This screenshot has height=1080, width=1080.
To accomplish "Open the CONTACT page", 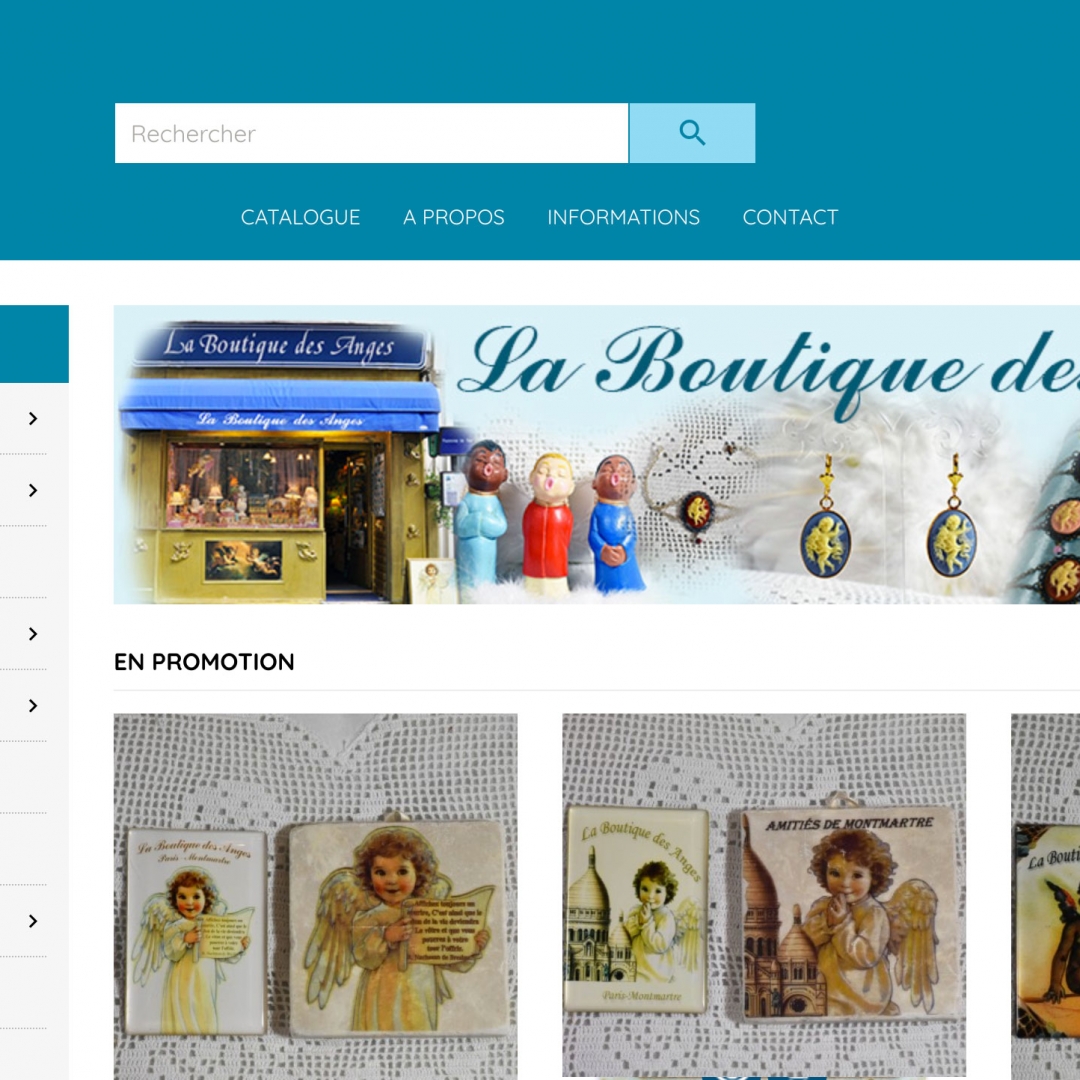I will tap(790, 217).
